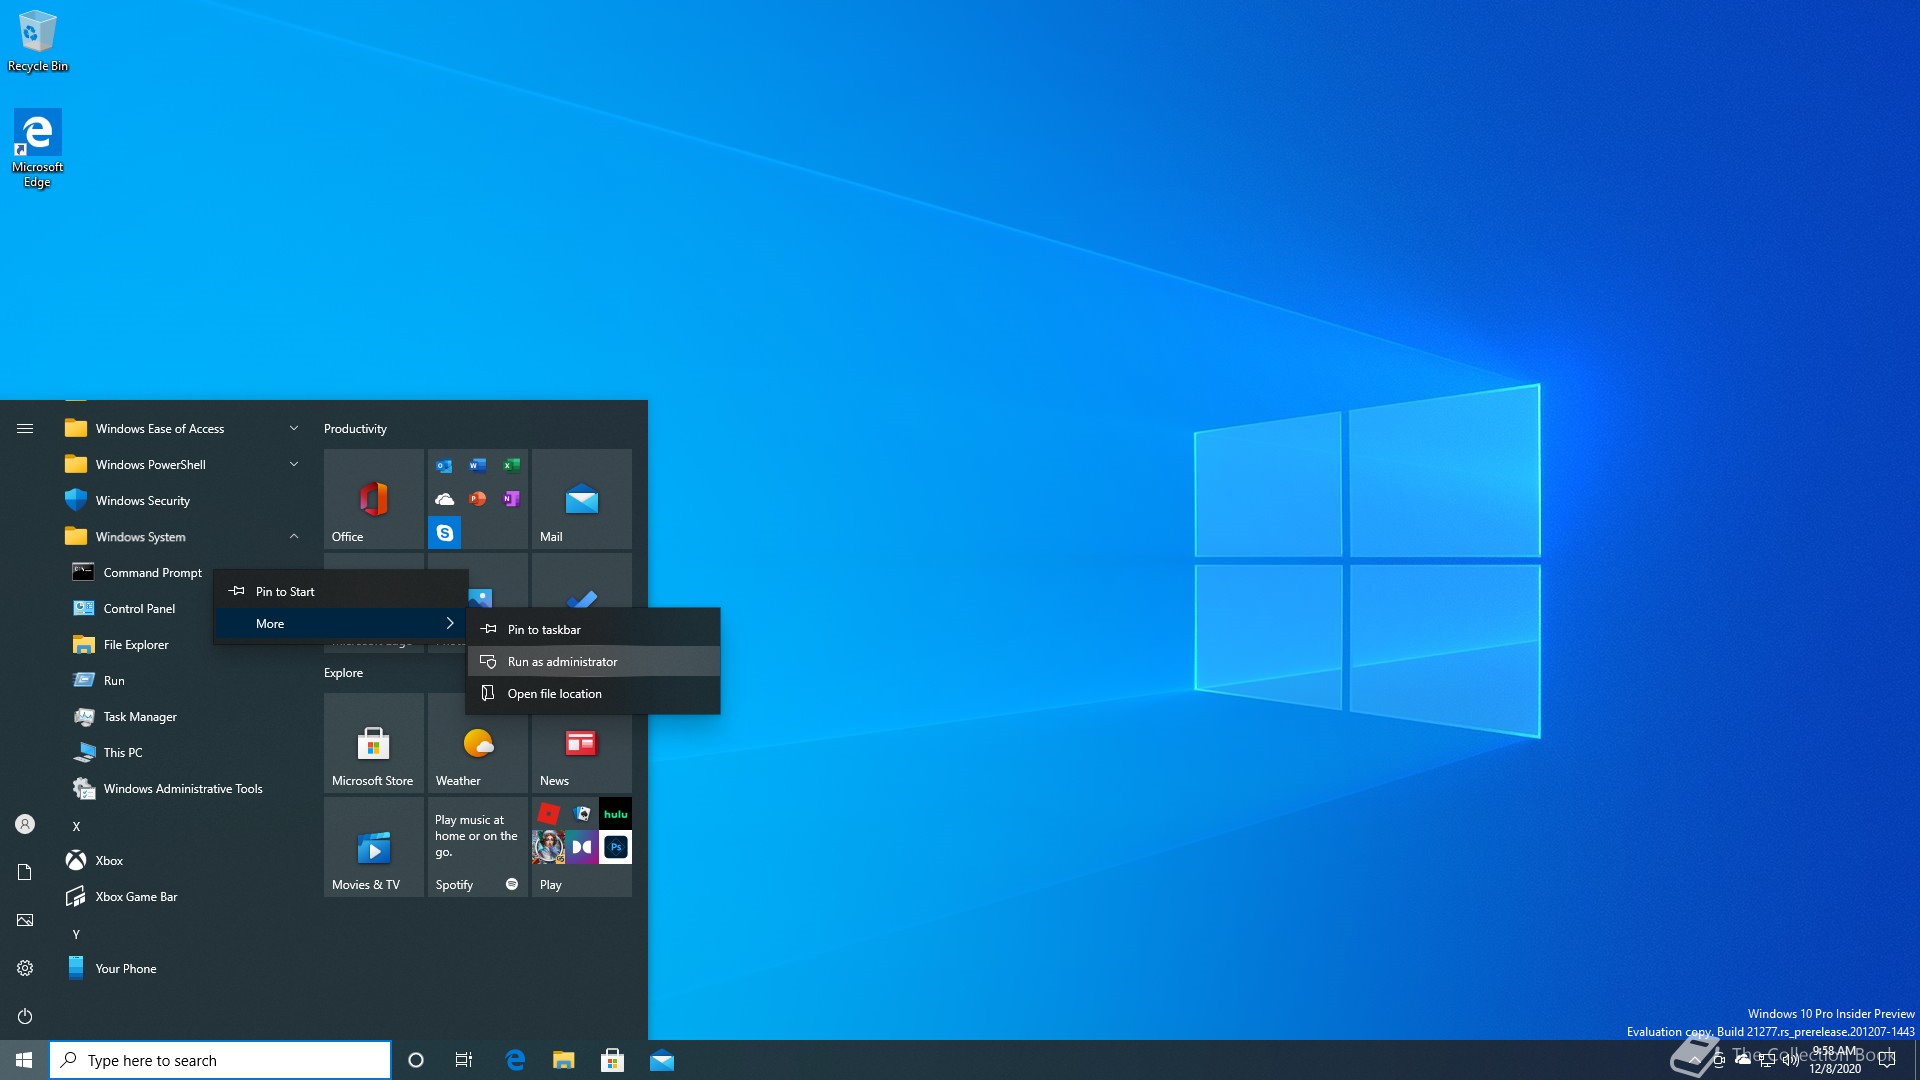Open Microsoft Edge desktop shortcut
The height and width of the screenshot is (1080, 1920).
[x=37, y=148]
